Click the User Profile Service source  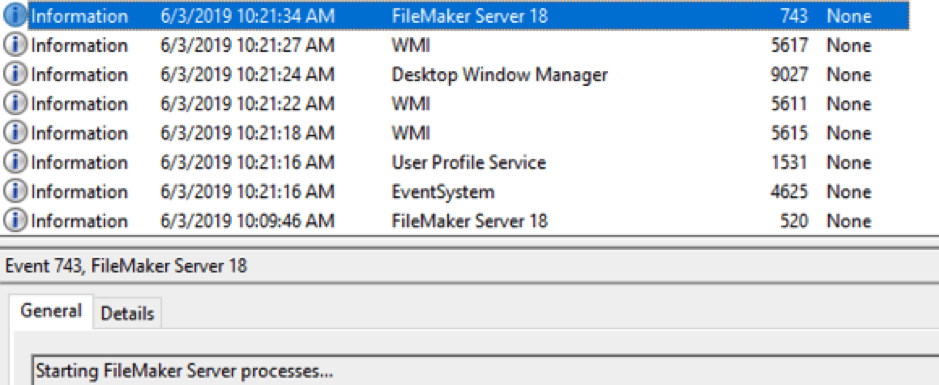(468, 162)
